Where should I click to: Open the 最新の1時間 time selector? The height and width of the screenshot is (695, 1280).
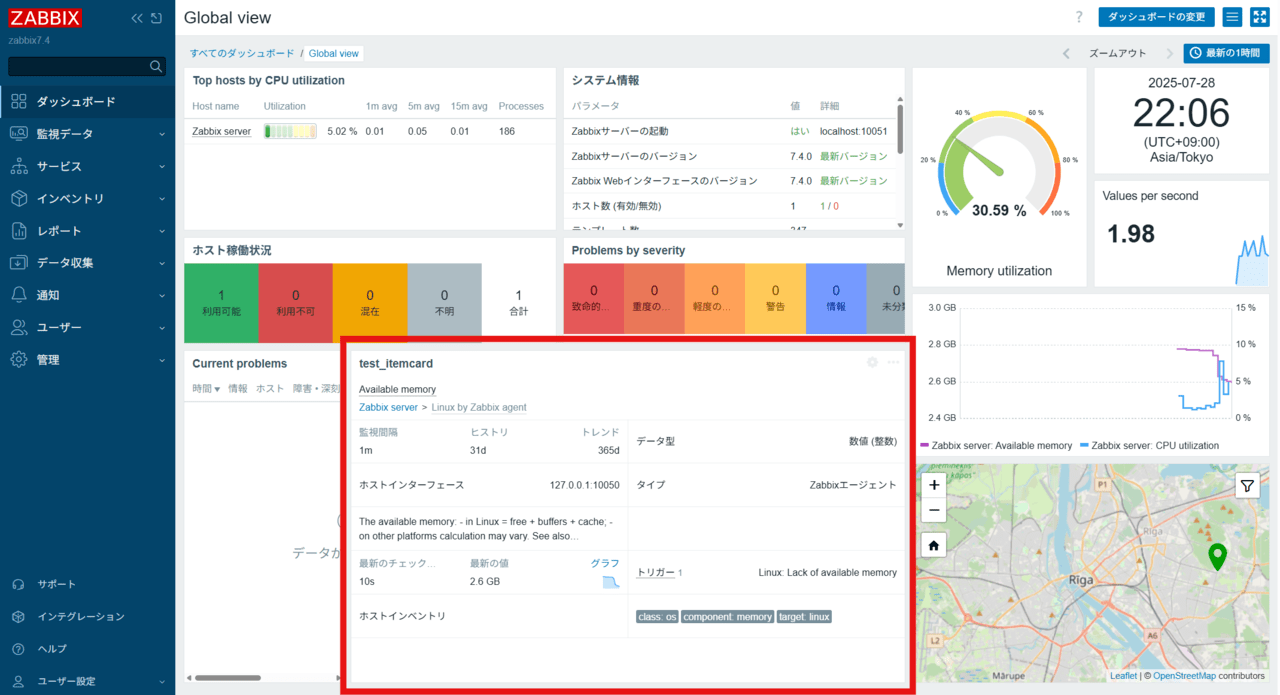[x=1226, y=53]
